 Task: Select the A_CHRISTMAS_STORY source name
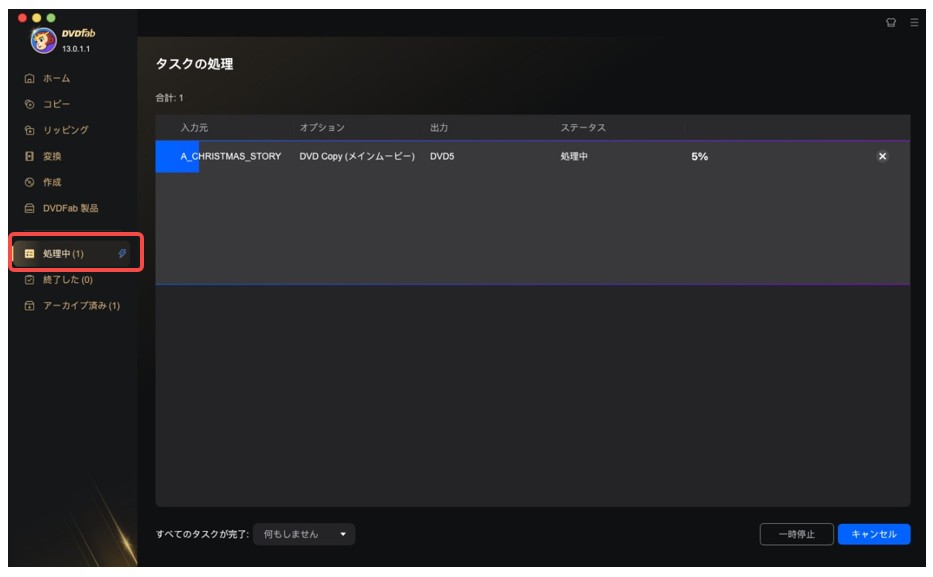(x=230, y=156)
